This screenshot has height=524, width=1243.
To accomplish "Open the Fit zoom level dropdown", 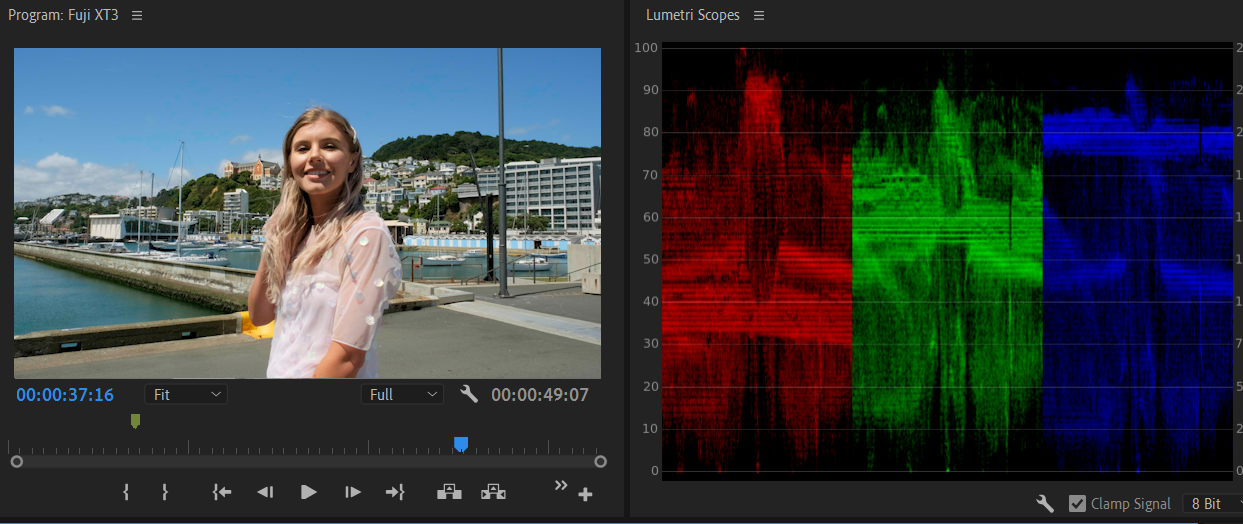I will (186, 395).
